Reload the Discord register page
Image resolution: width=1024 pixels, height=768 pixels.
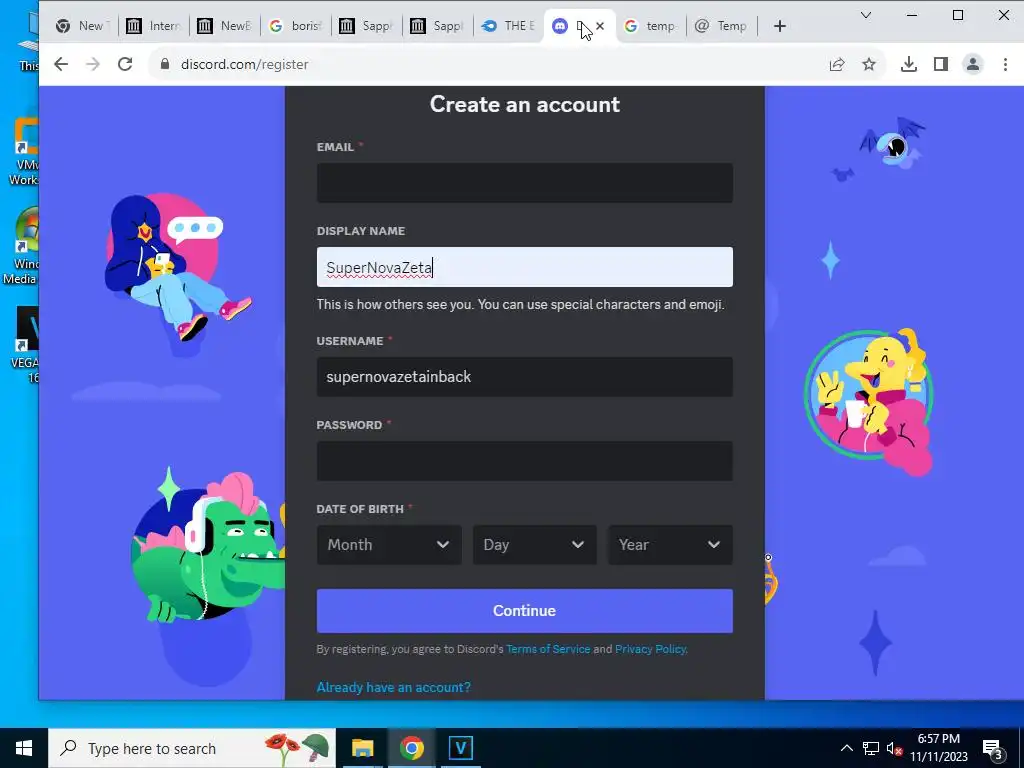coord(125,64)
